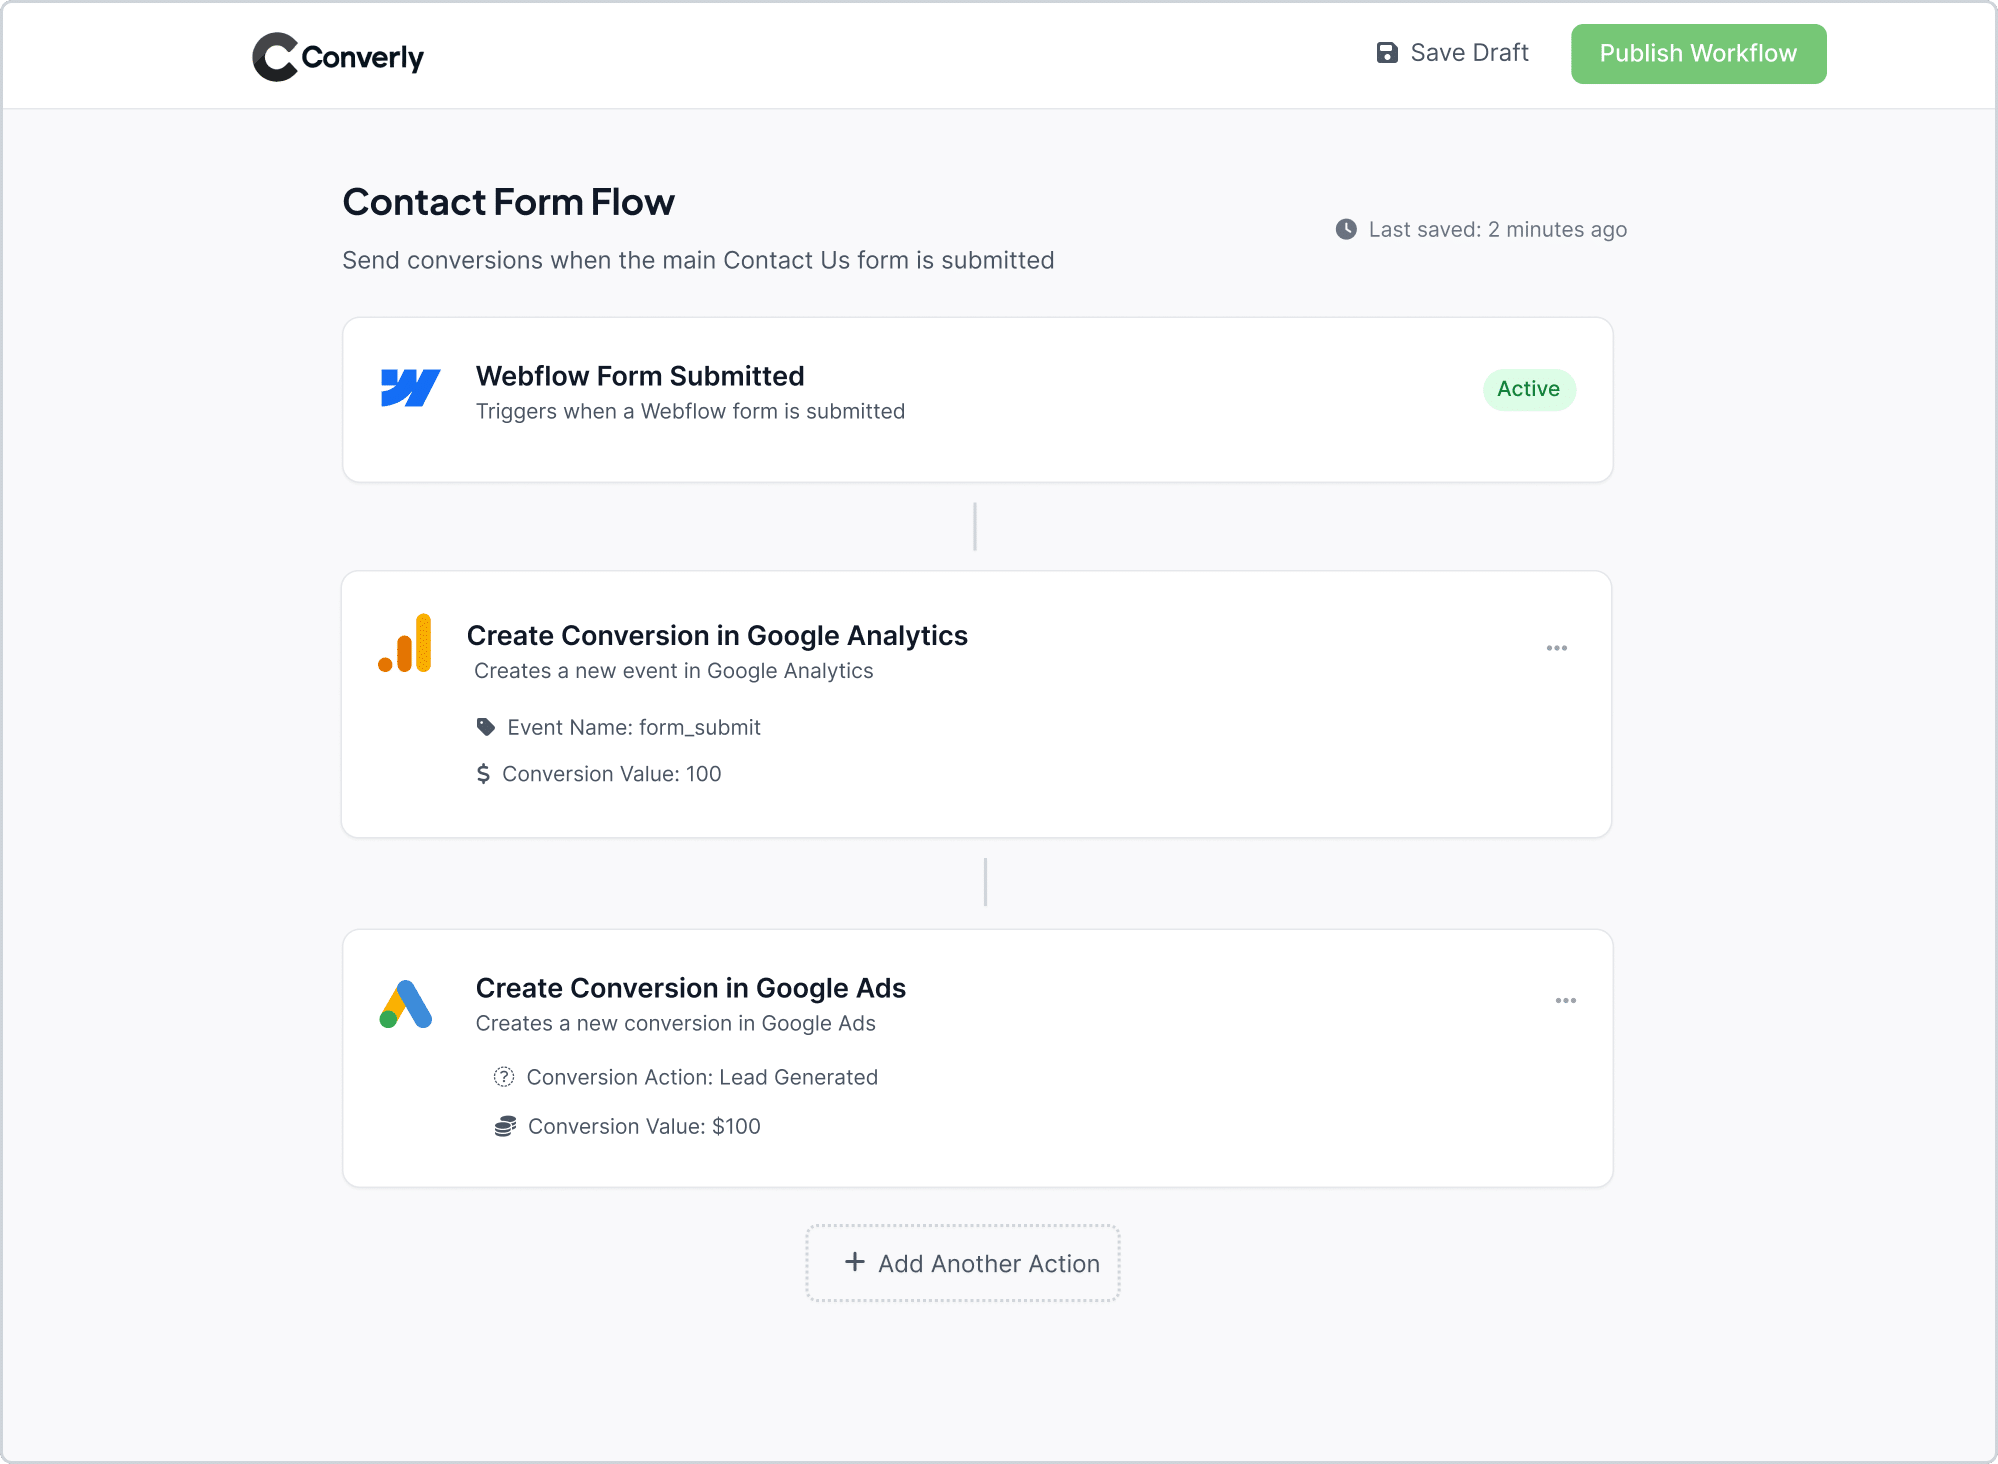Open the Webflow Form Submitted trigger card
This screenshot has width=1998, height=1464.
977,399
